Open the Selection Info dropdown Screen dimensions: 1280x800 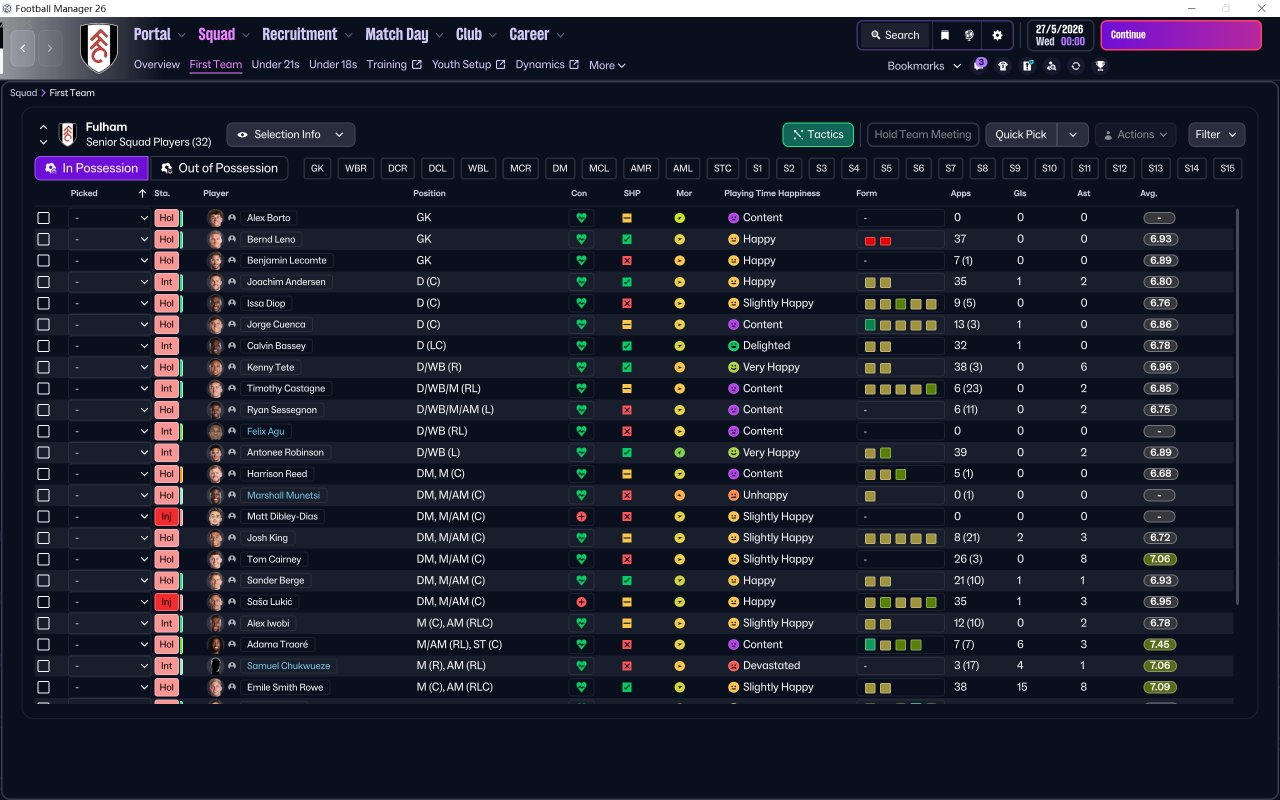[290, 134]
